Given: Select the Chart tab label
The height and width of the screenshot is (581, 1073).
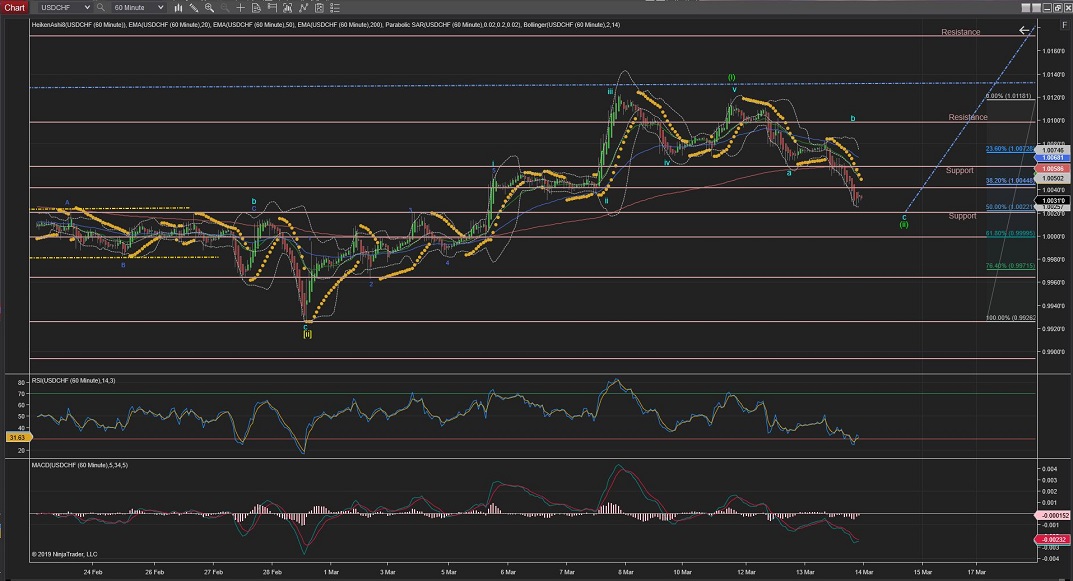Looking at the screenshot, I should 14,8.
